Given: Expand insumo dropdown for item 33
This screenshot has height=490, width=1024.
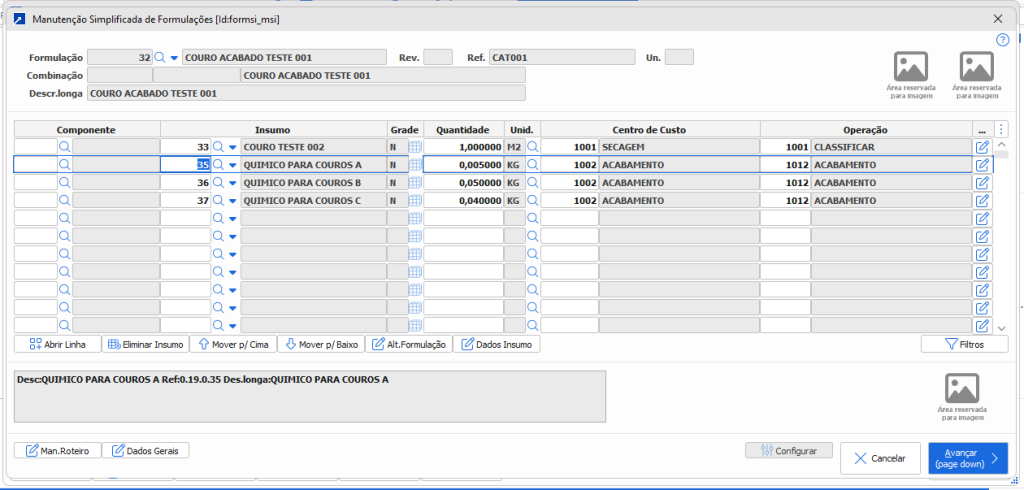Looking at the screenshot, I should (233, 147).
